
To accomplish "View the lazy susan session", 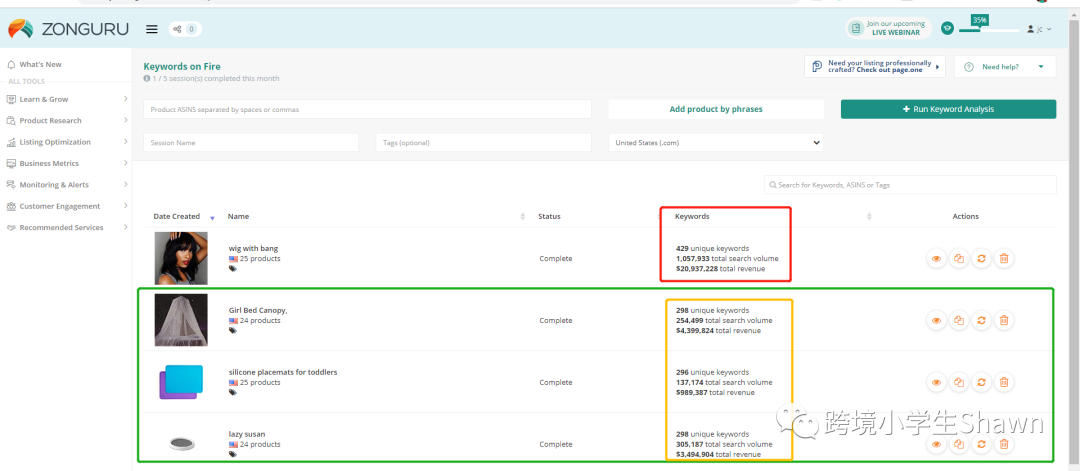I will pyautogui.click(x=936, y=444).
